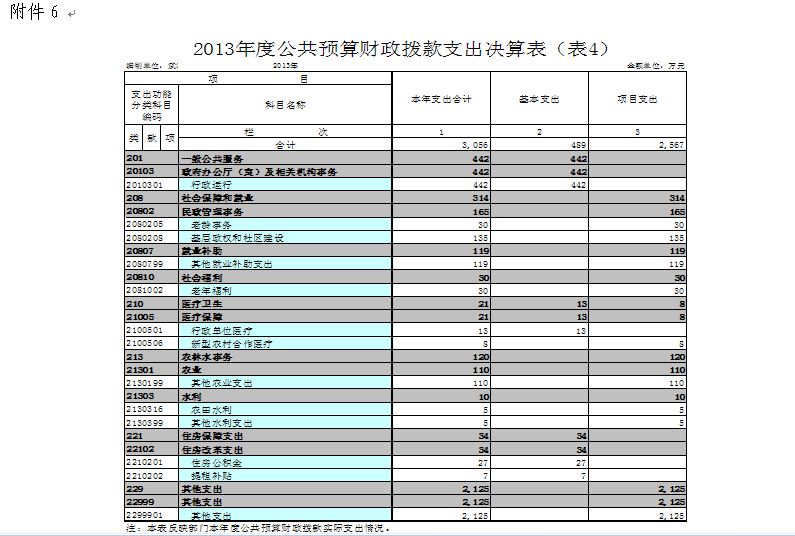
Task: Click the 新型农村合作医疗 cell
Action: pyautogui.click(x=231, y=343)
